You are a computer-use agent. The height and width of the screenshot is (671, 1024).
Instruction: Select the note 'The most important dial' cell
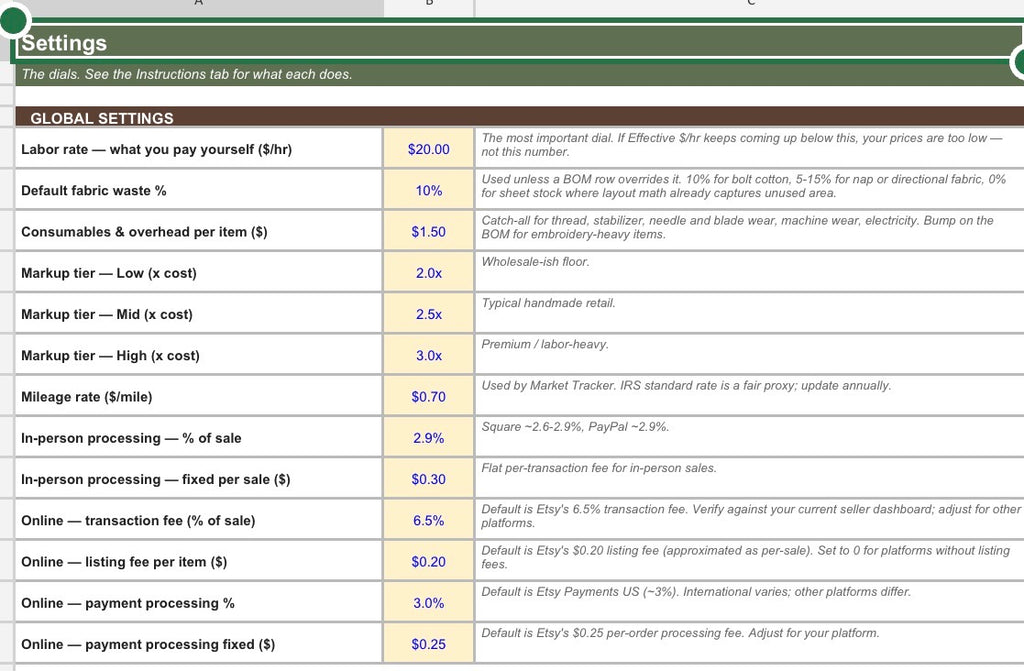coord(750,149)
